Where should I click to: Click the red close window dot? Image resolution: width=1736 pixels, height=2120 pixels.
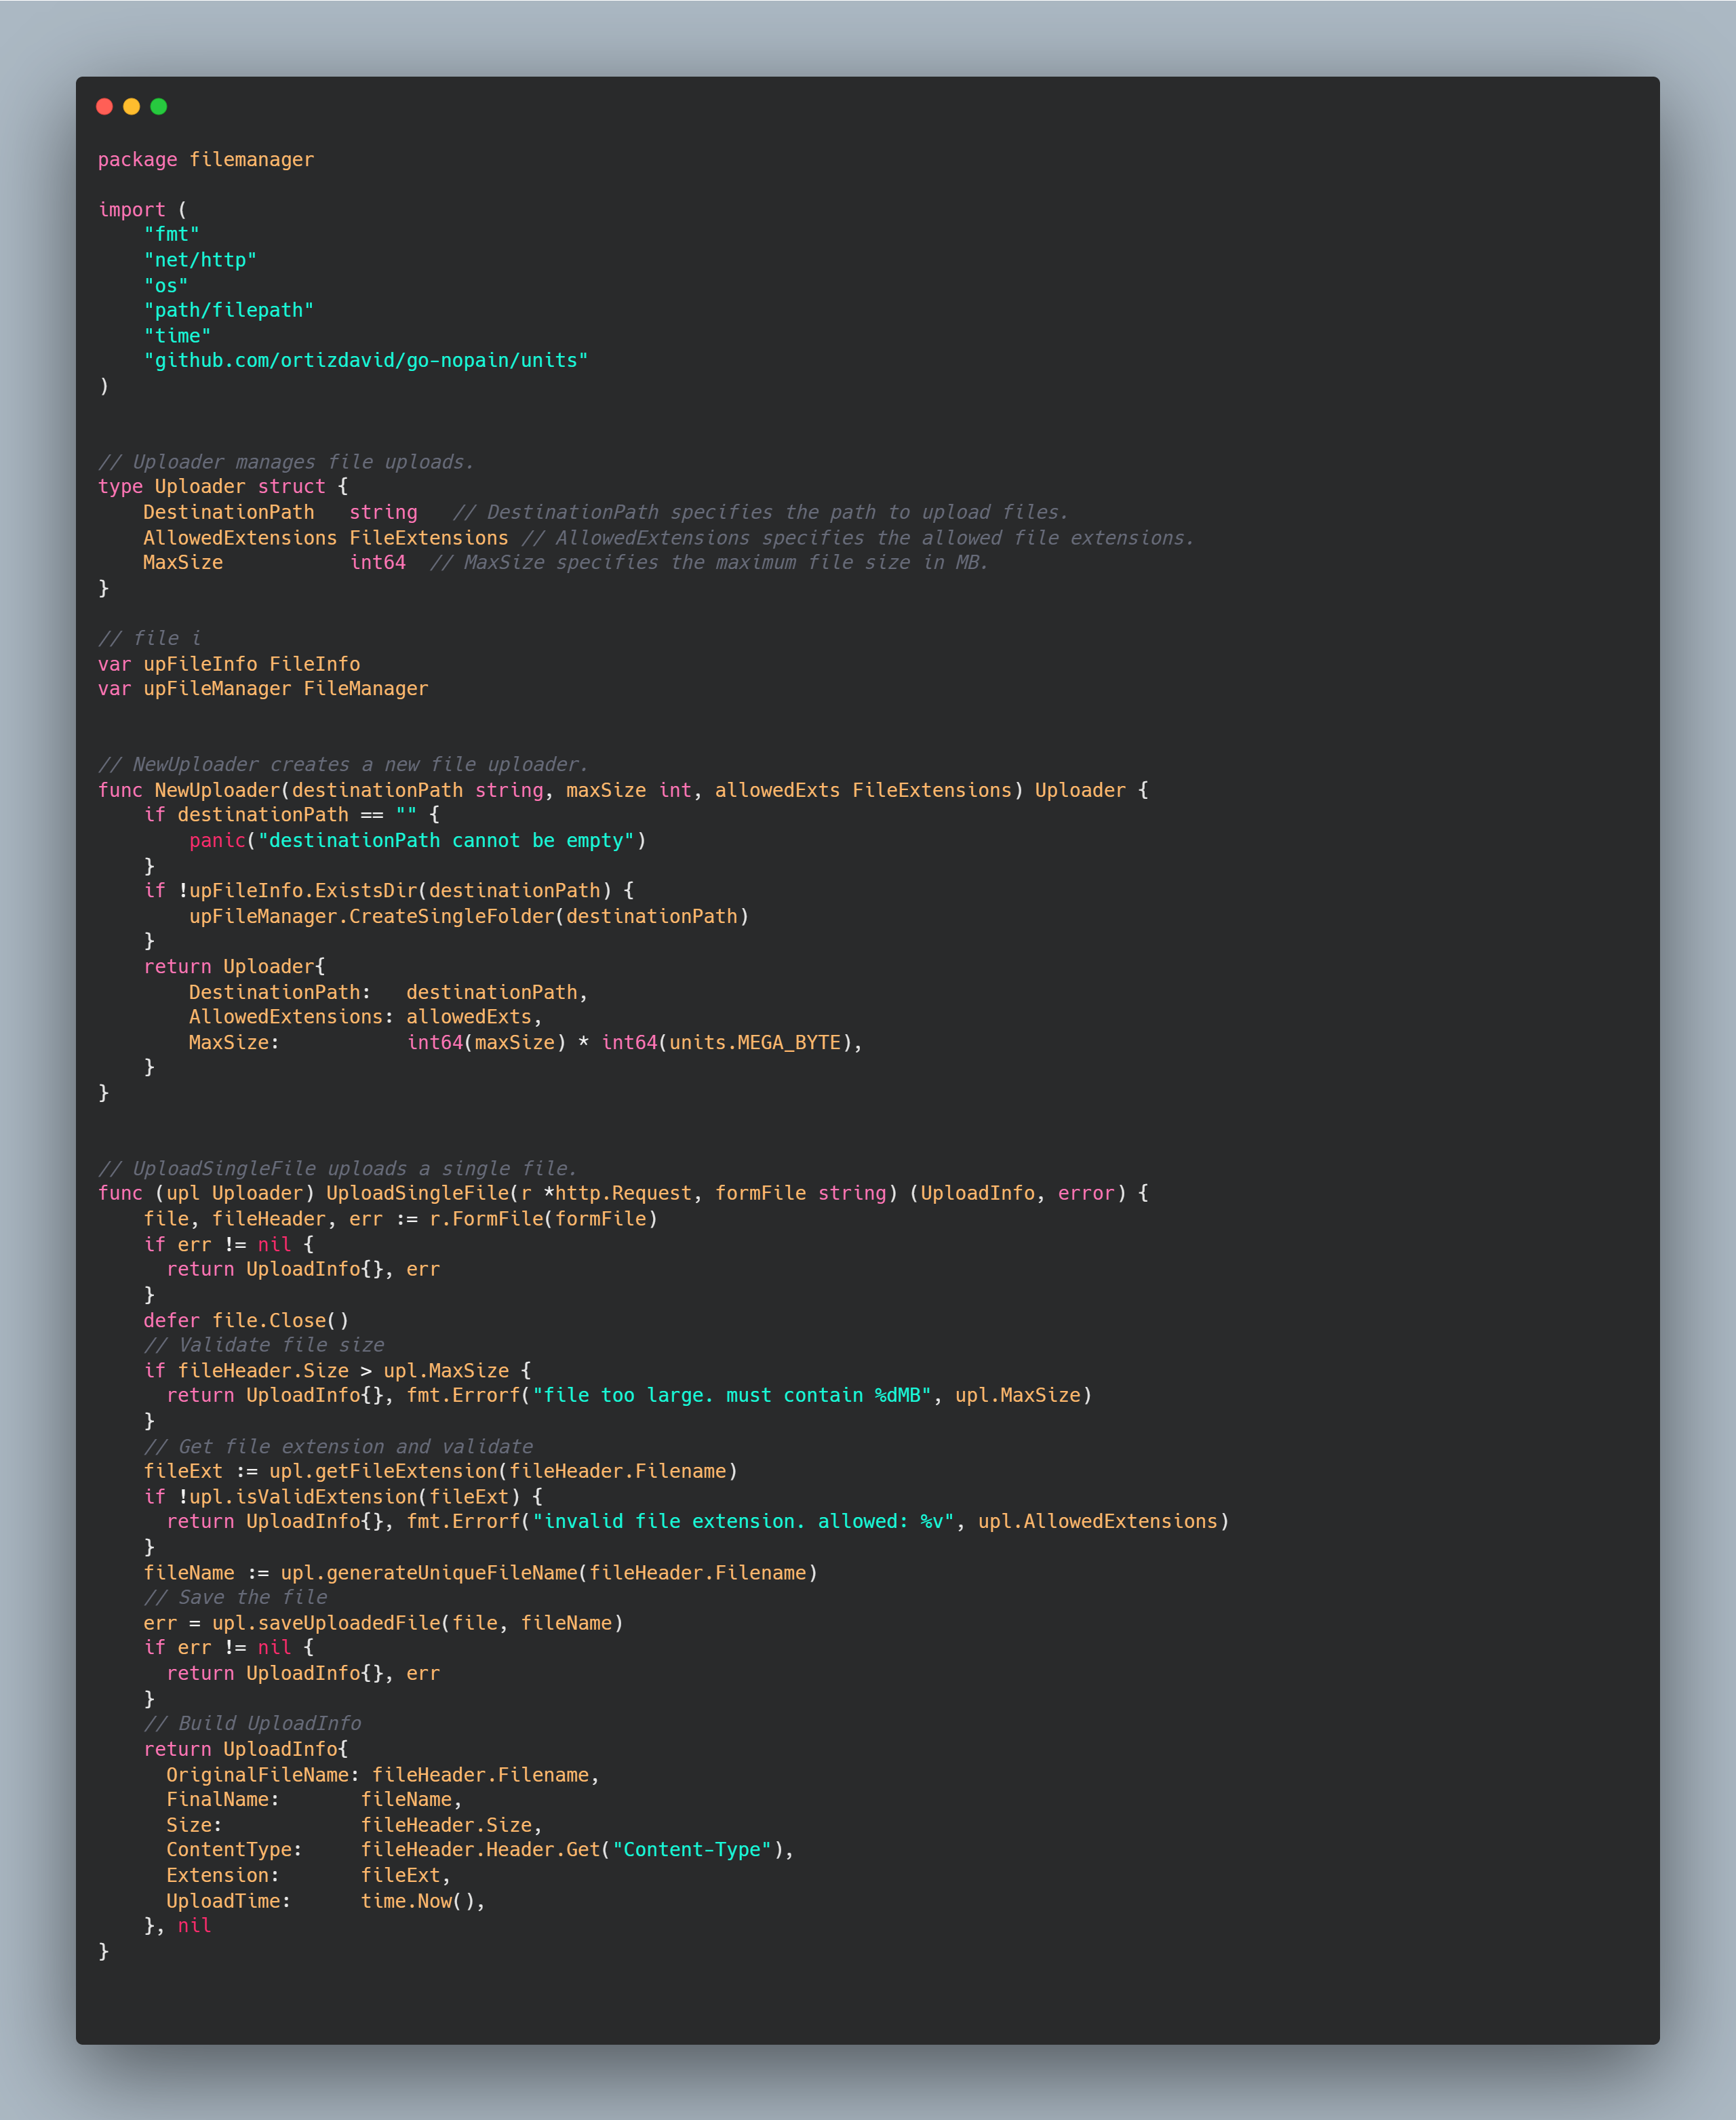pyautogui.click(x=104, y=106)
